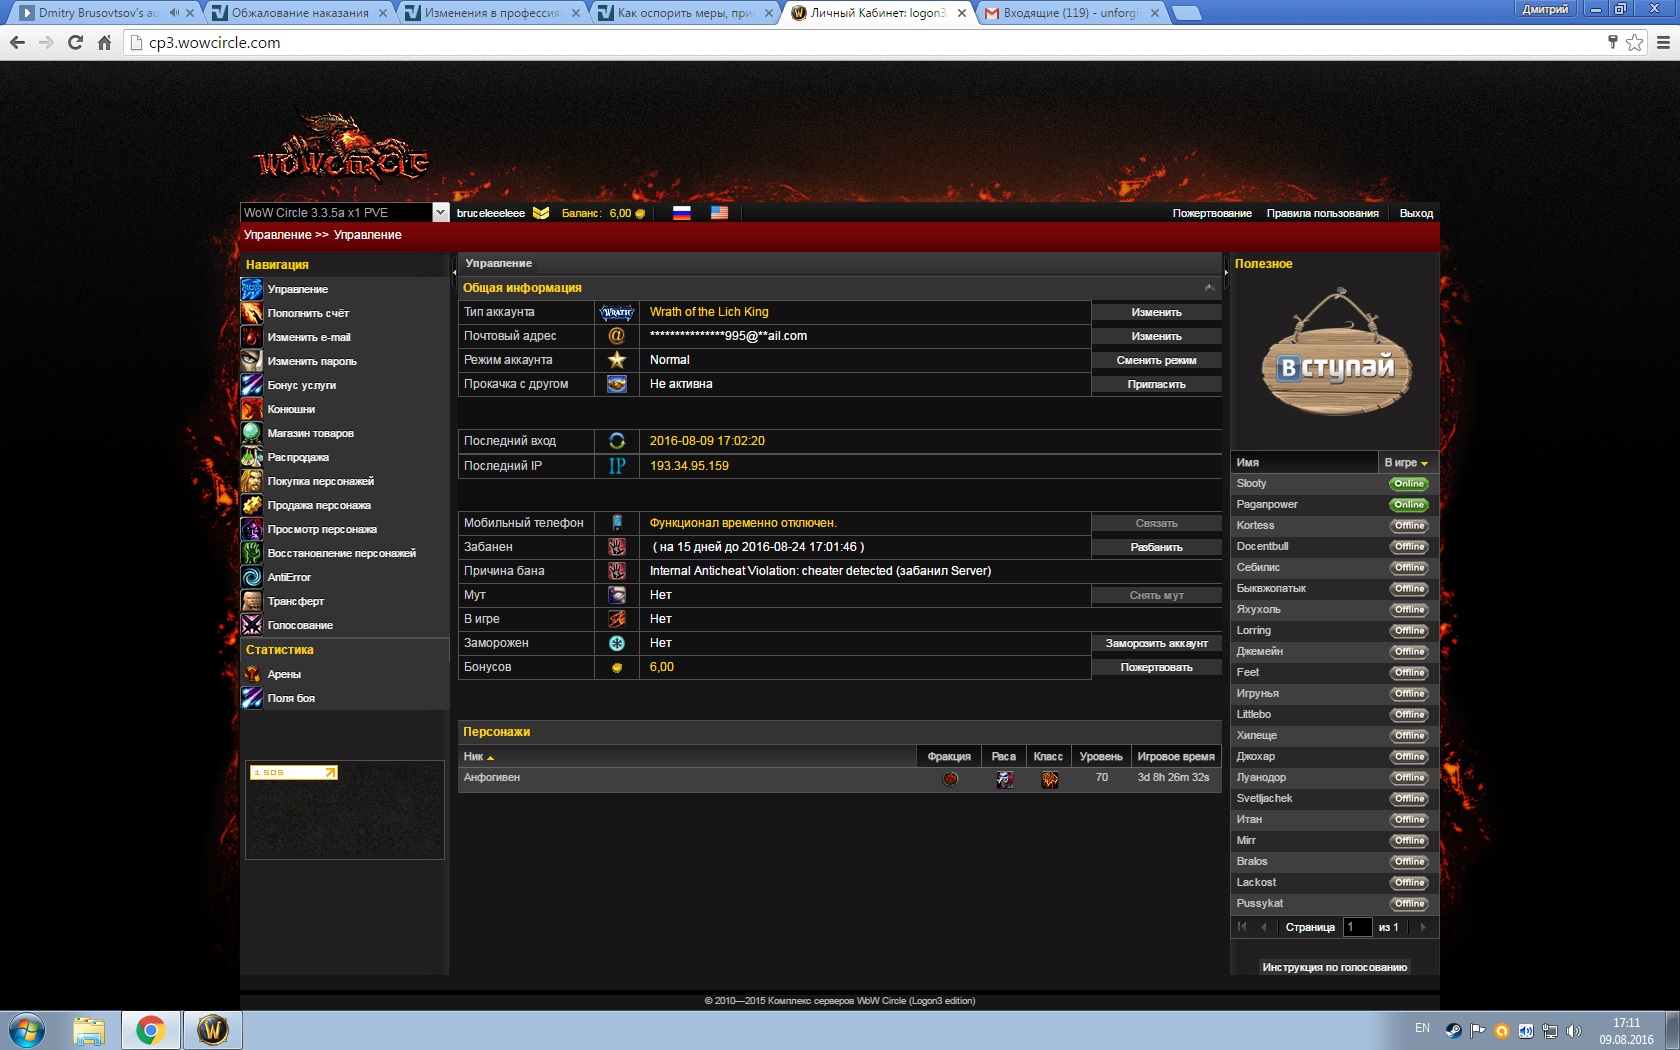Open AntiError from navigation sidebar

pos(289,577)
